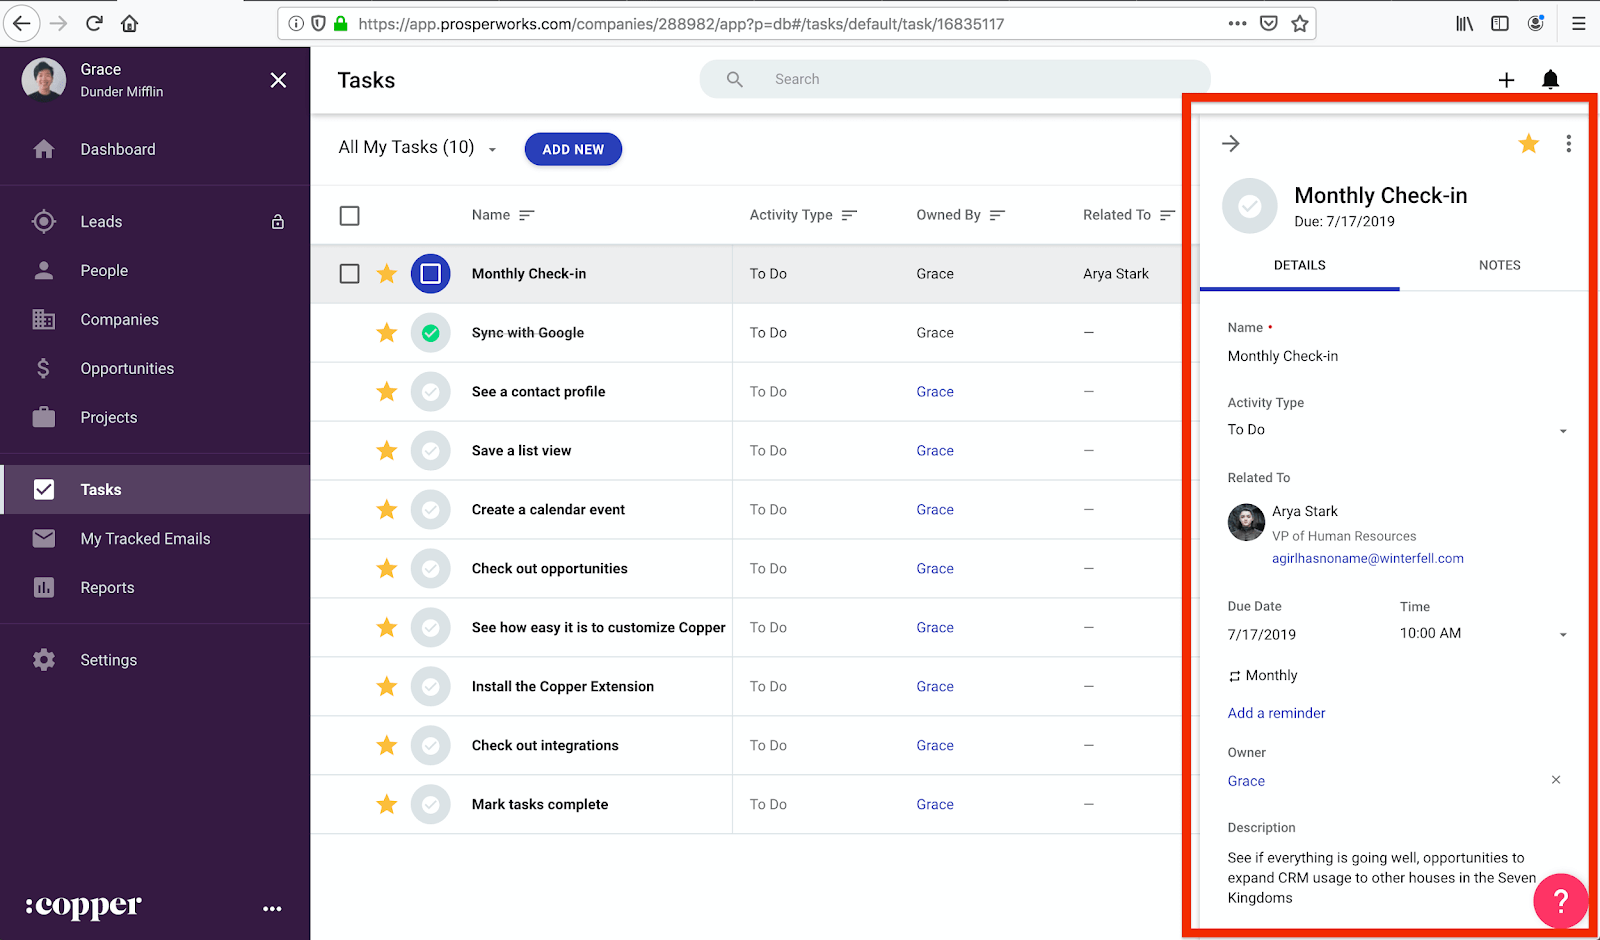Open the People person icon
The height and width of the screenshot is (940, 1600).
43,270
